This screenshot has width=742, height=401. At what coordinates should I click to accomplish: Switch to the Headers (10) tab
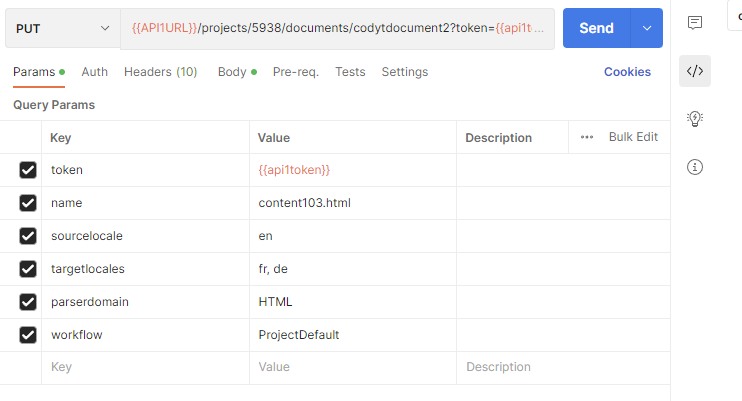(x=160, y=72)
